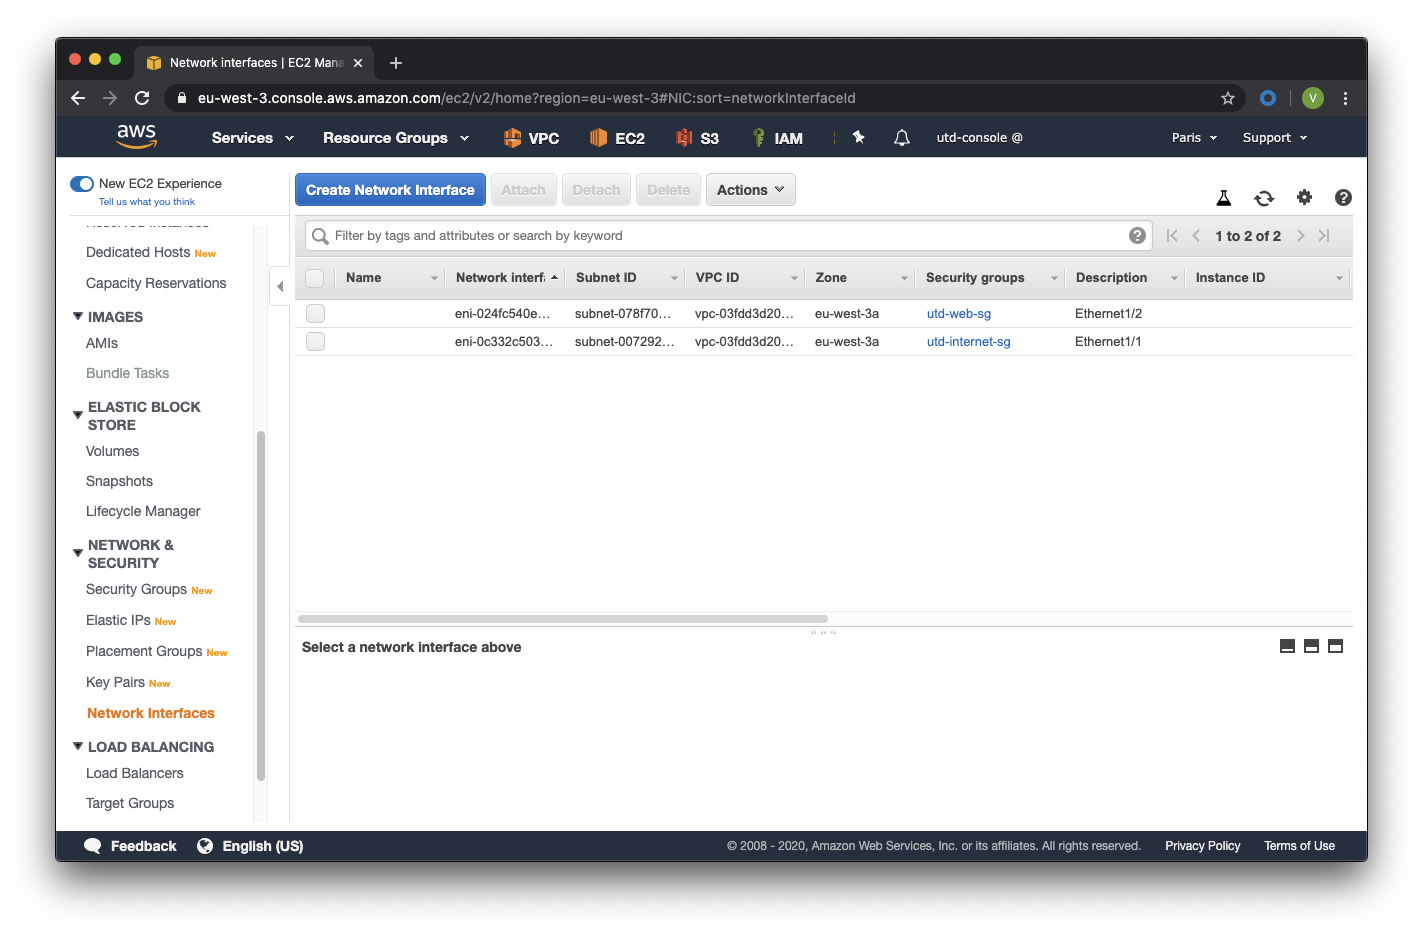The image size is (1423, 935).
Task: Open utd-internet-sg security group link
Action: pyautogui.click(x=968, y=342)
